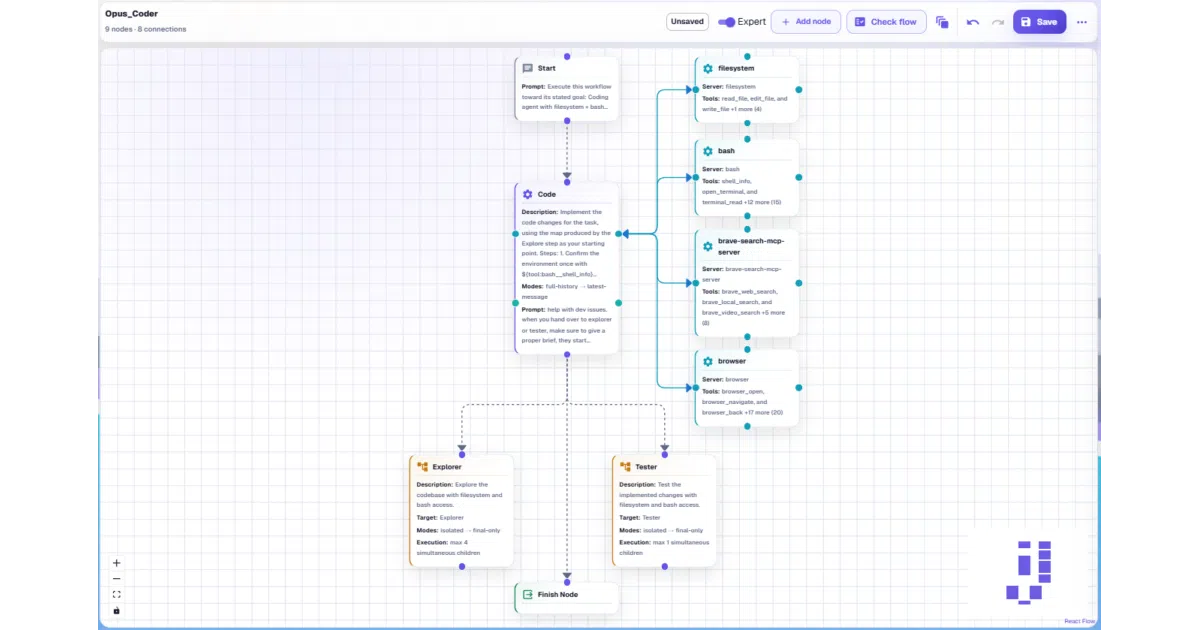
Task: Select the Tester subagent node
Action: (664, 511)
